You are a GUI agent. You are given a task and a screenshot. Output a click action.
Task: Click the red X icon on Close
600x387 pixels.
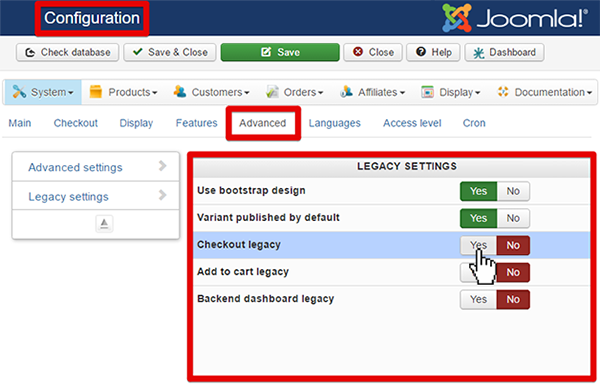tap(358, 52)
